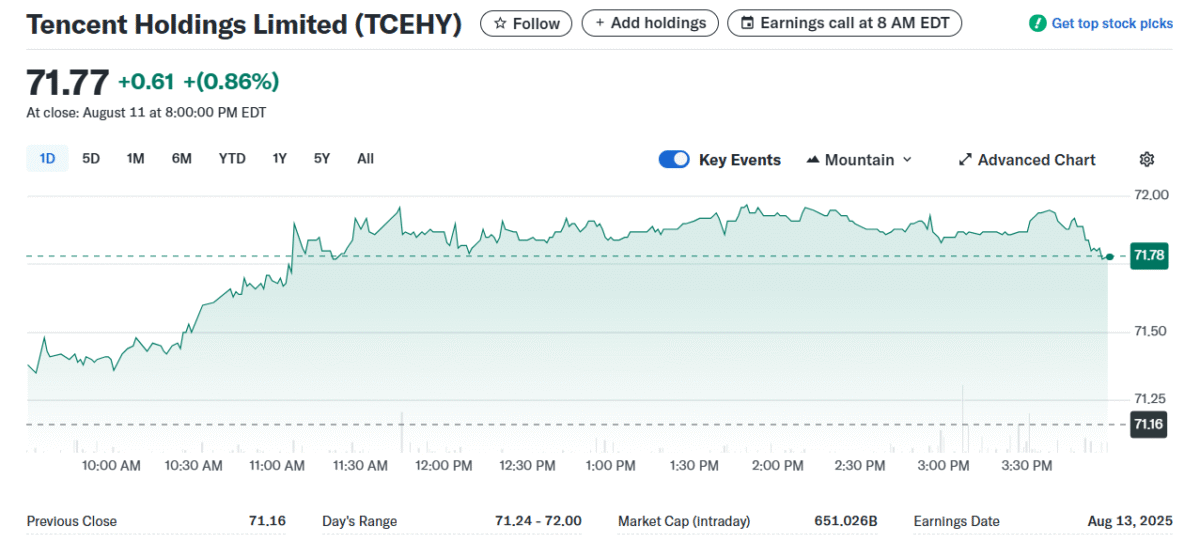Click the mountain chart type icon
The image size is (1200, 542).
coord(812,160)
